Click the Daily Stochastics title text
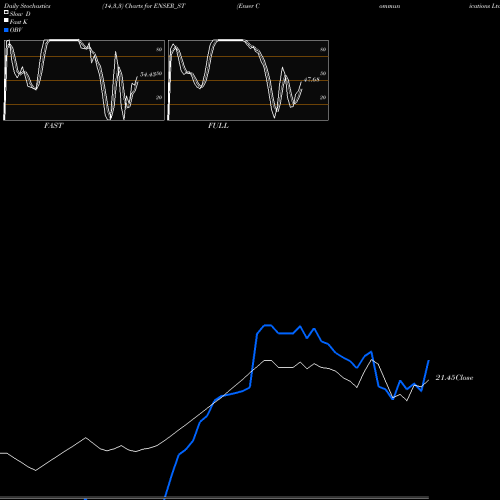This screenshot has height=500, width=500. pos(27,6)
